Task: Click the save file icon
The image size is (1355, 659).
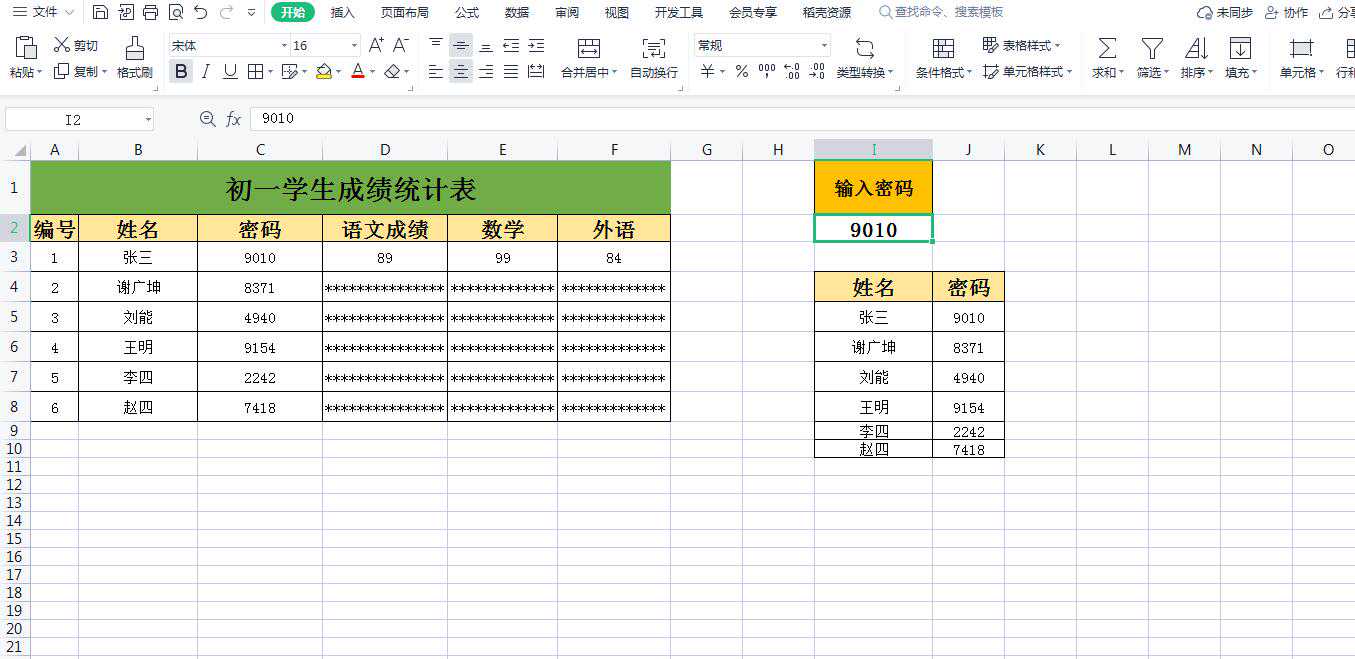Action: tap(100, 12)
